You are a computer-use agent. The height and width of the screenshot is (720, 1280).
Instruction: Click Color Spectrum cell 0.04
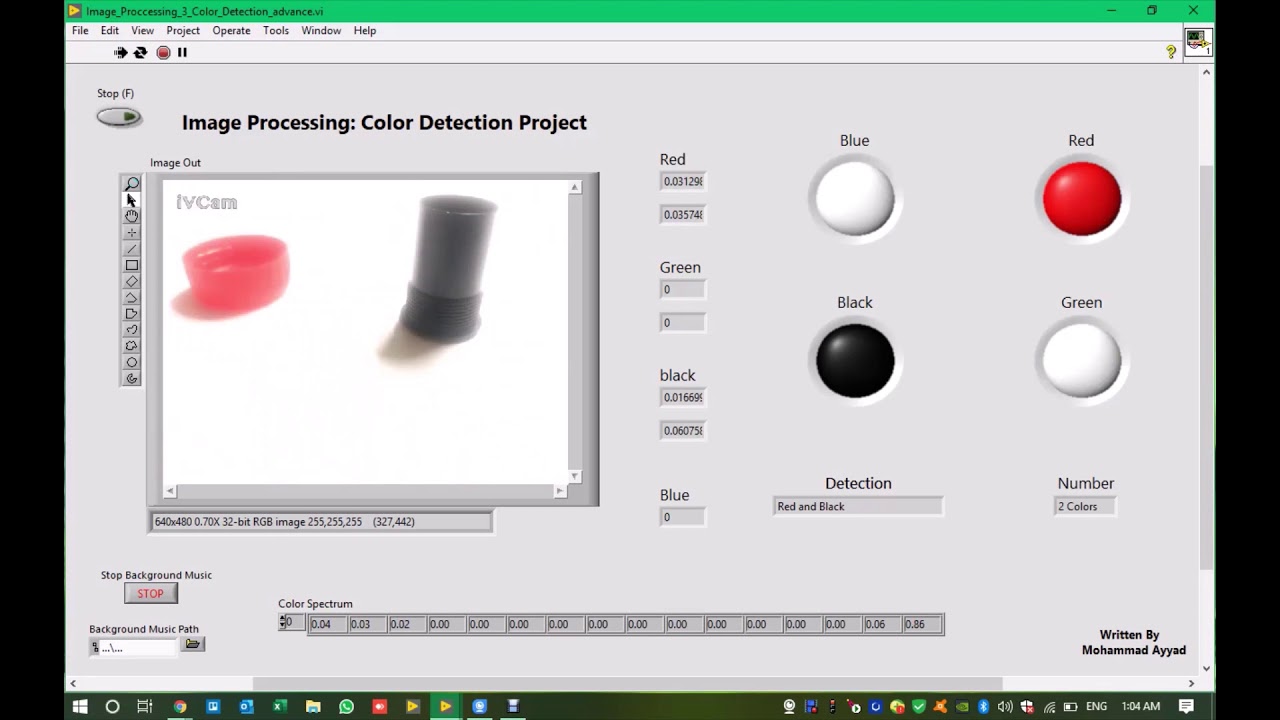pos(328,624)
